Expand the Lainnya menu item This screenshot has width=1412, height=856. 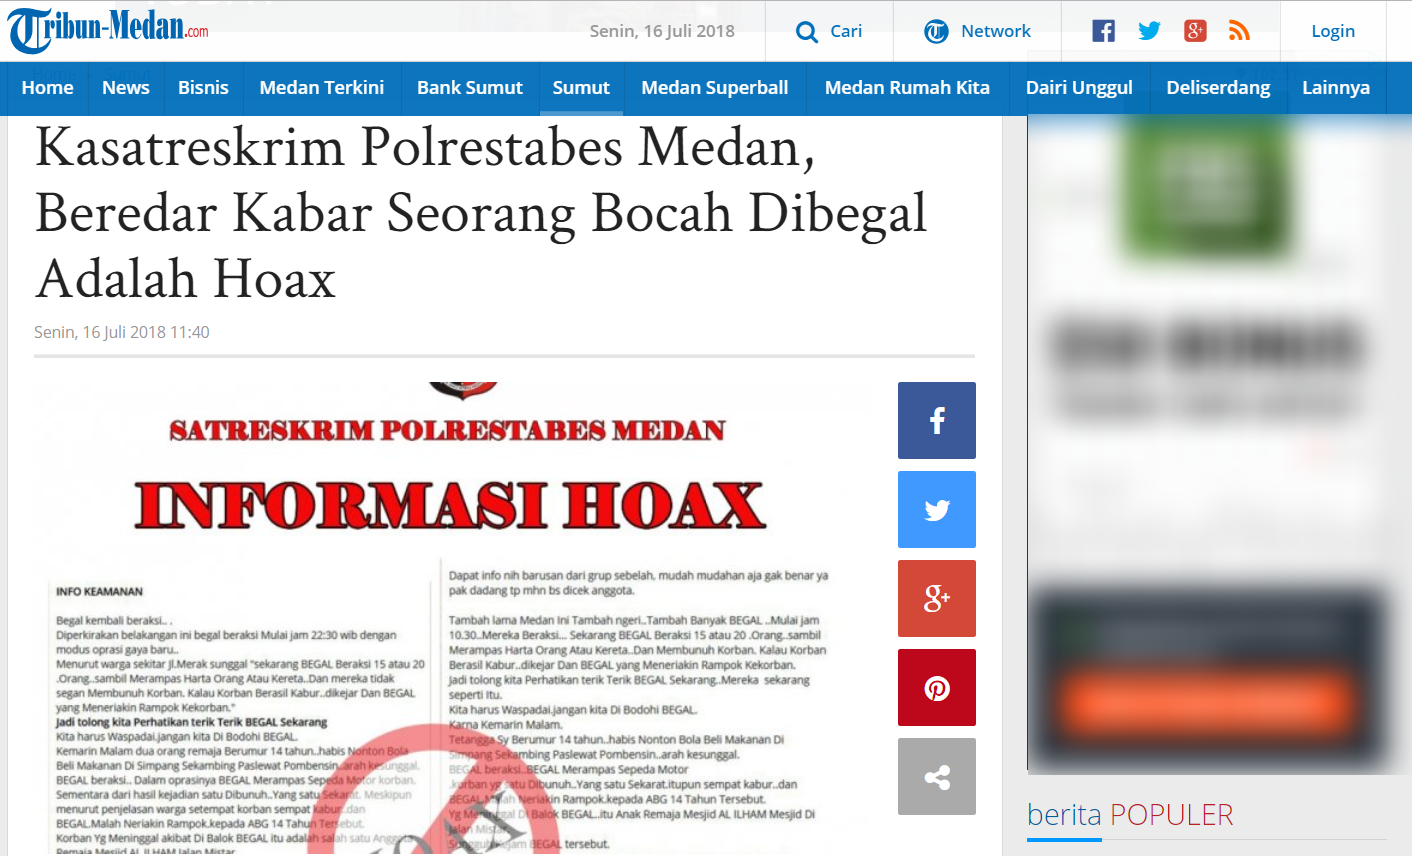point(1335,88)
